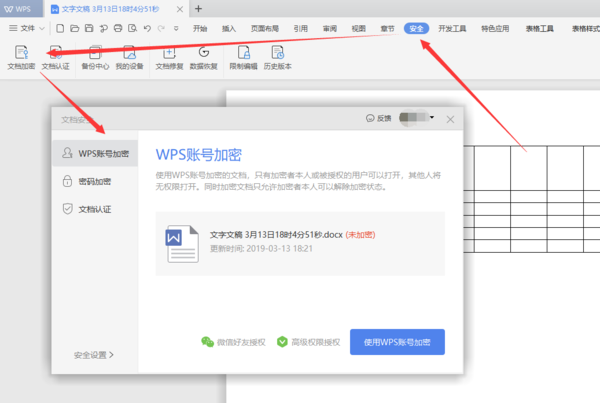Switch to the 页面布局 ribbon tab
Image resolution: width=600 pixels, height=403 pixels.
click(265, 29)
